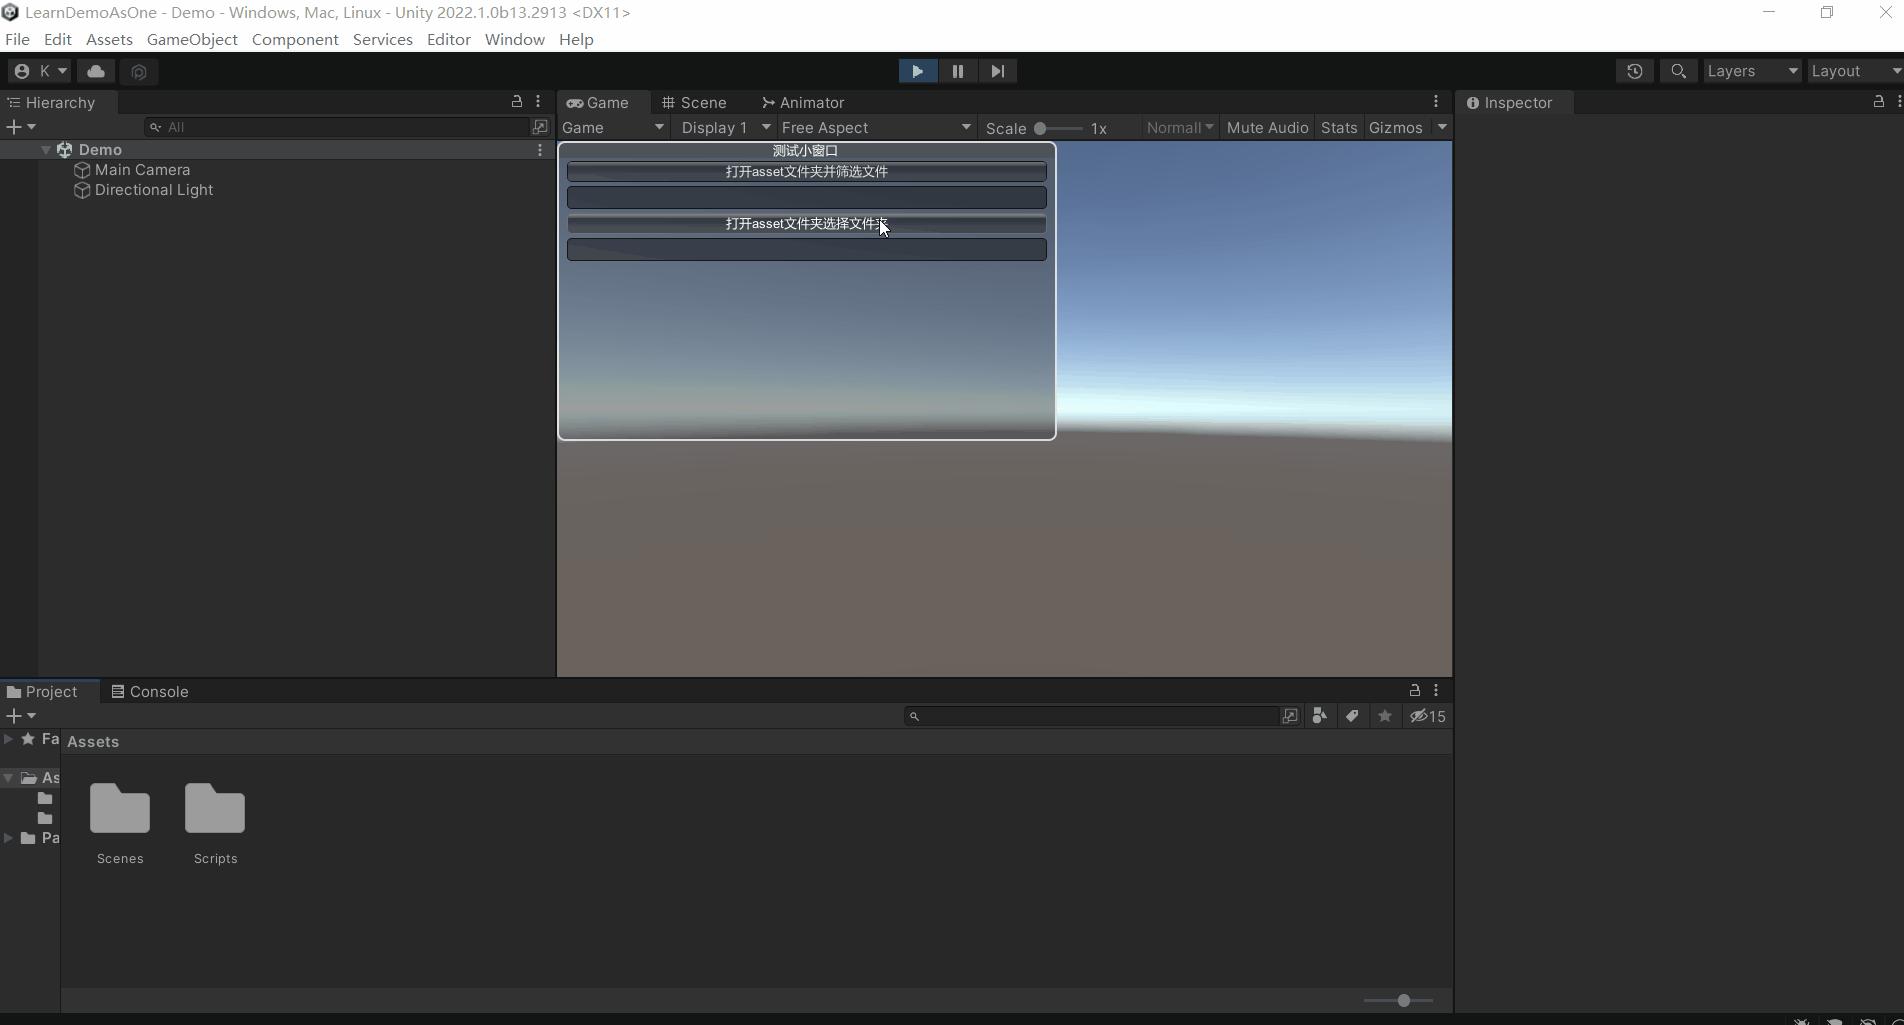Viewport: 1904px width, 1025px height.
Task: Open the Unity Cloud services icon
Action: [95, 71]
